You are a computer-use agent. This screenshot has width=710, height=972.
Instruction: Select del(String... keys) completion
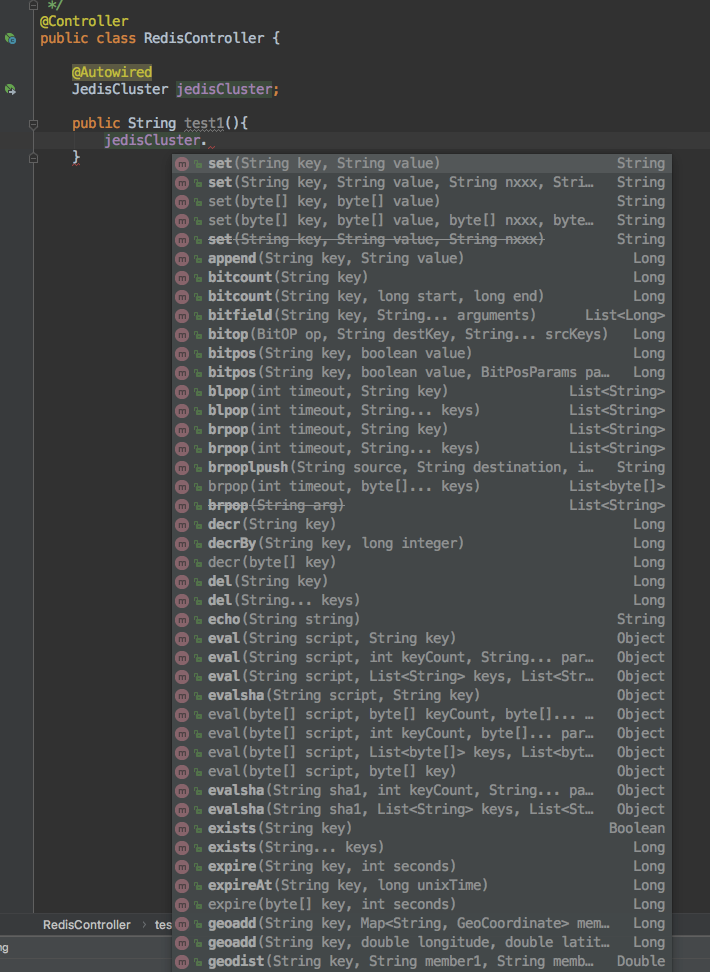(x=422, y=601)
